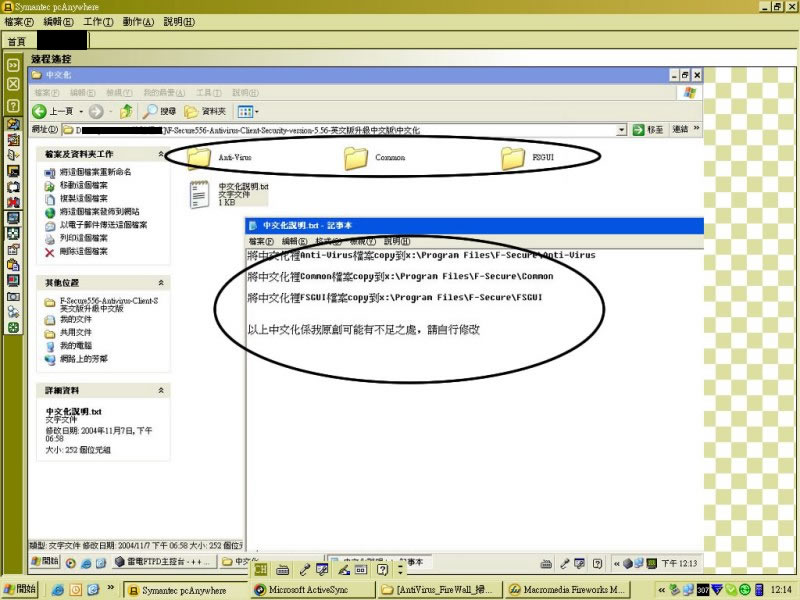
Task: Switch to 雷電FTPD主控台 on remote taskbar
Action: (x=163, y=562)
